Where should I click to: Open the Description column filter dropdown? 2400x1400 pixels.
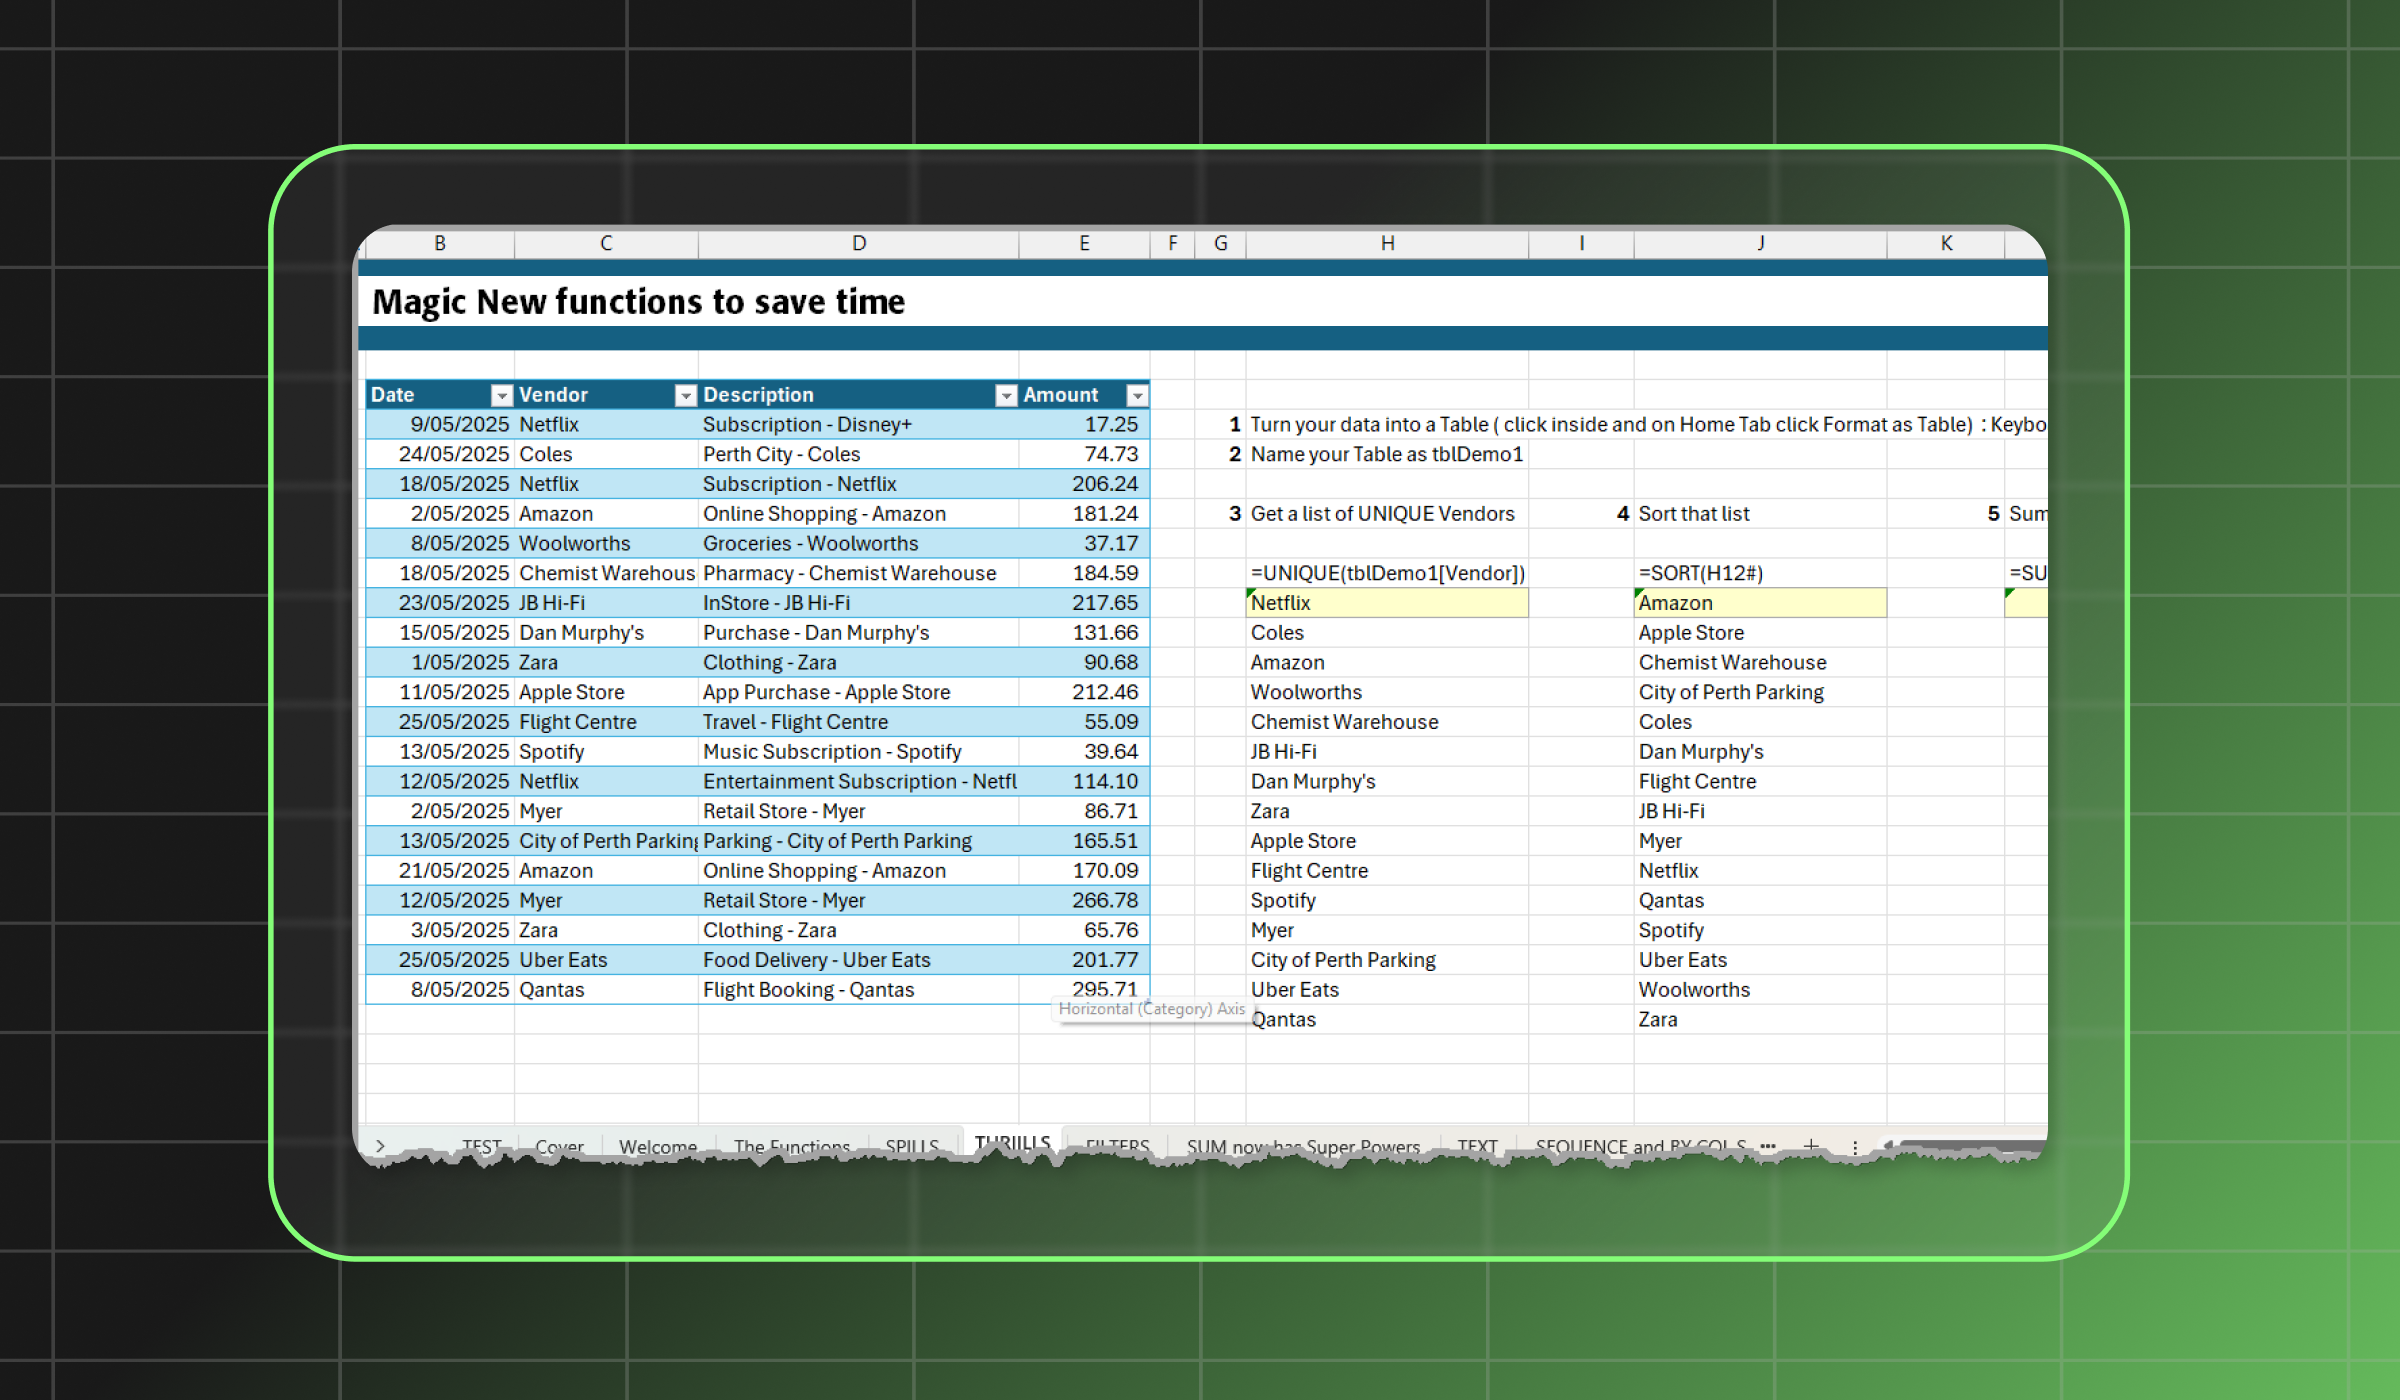pyautogui.click(x=1006, y=395)
